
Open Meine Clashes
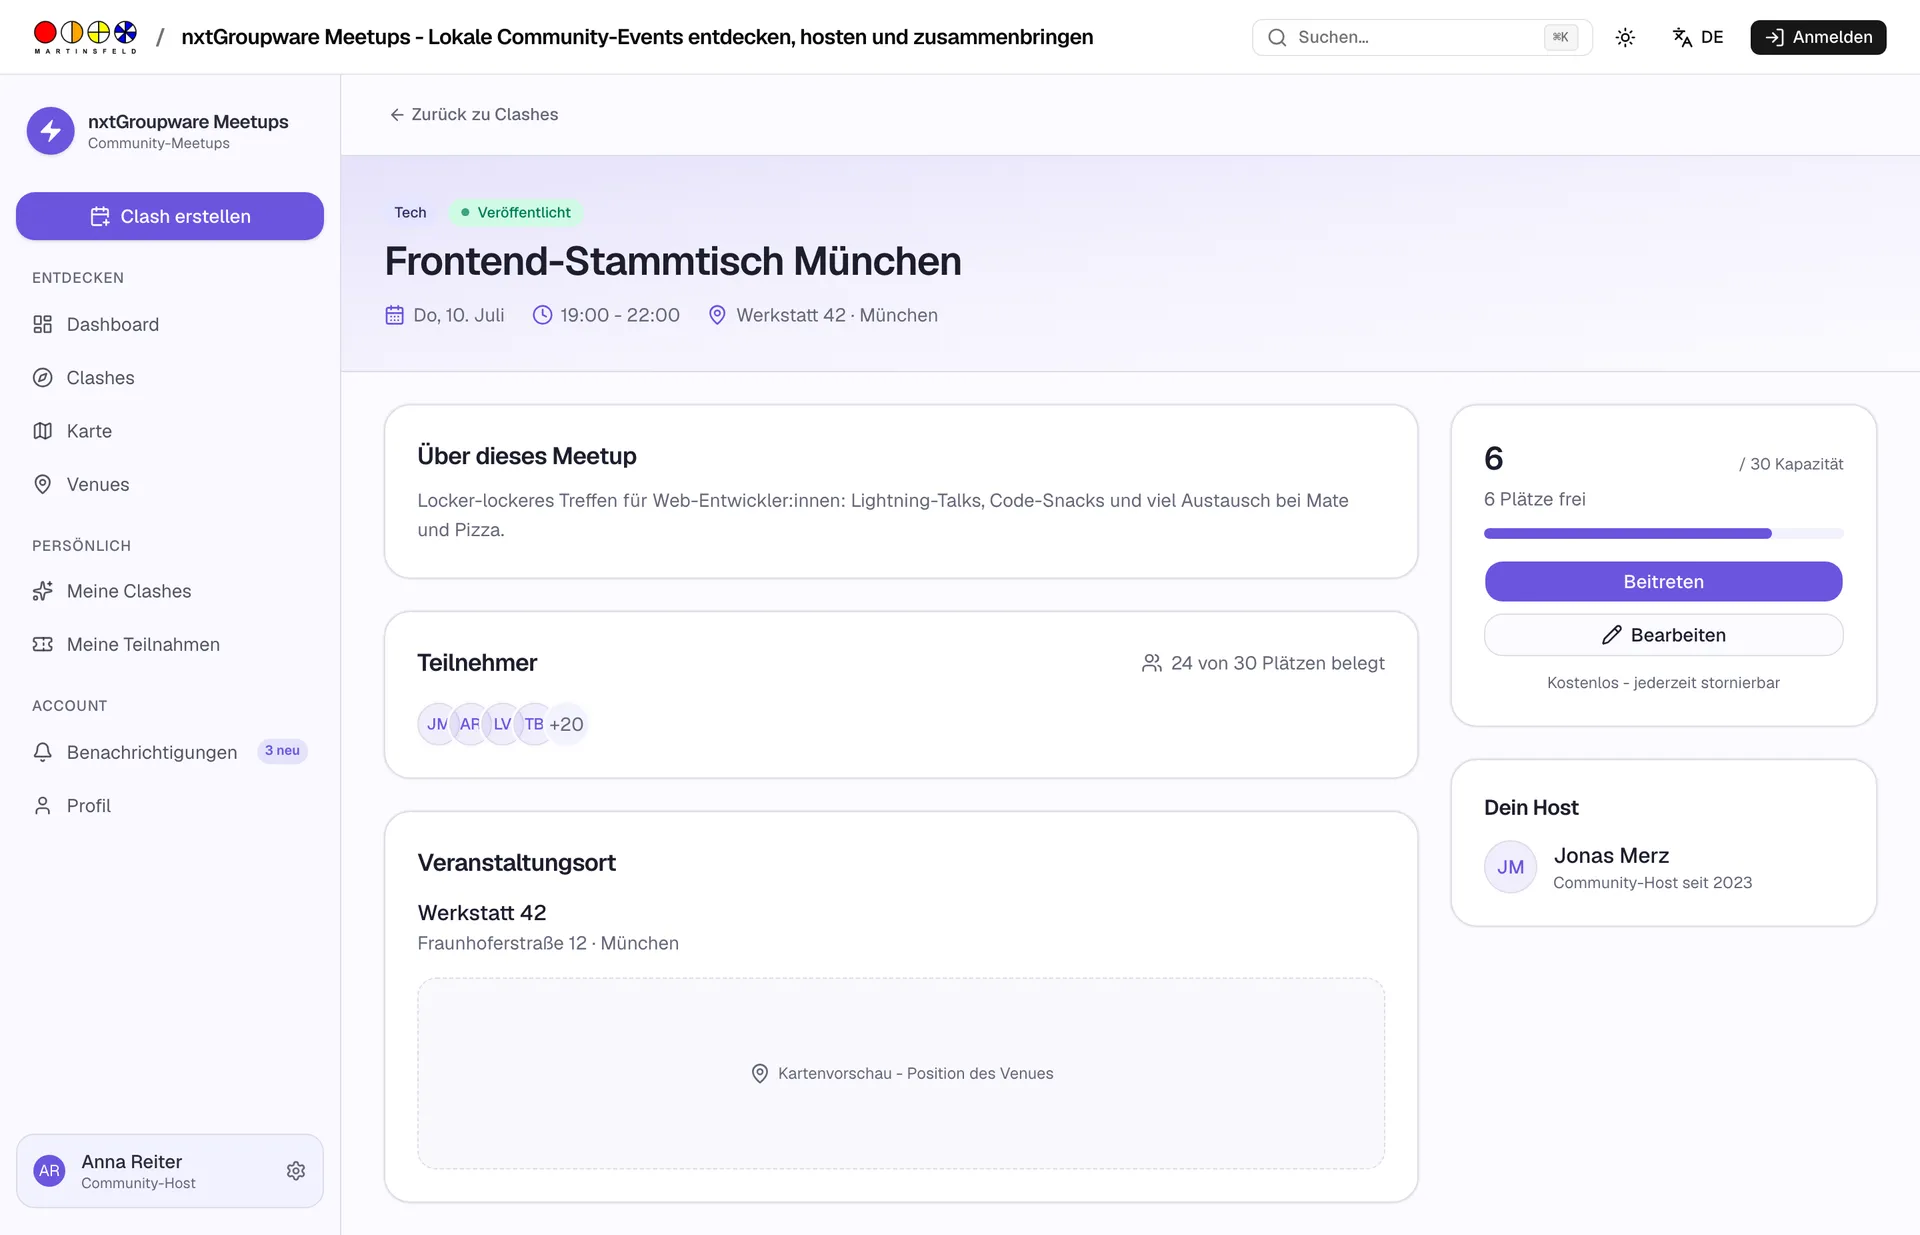170,591
